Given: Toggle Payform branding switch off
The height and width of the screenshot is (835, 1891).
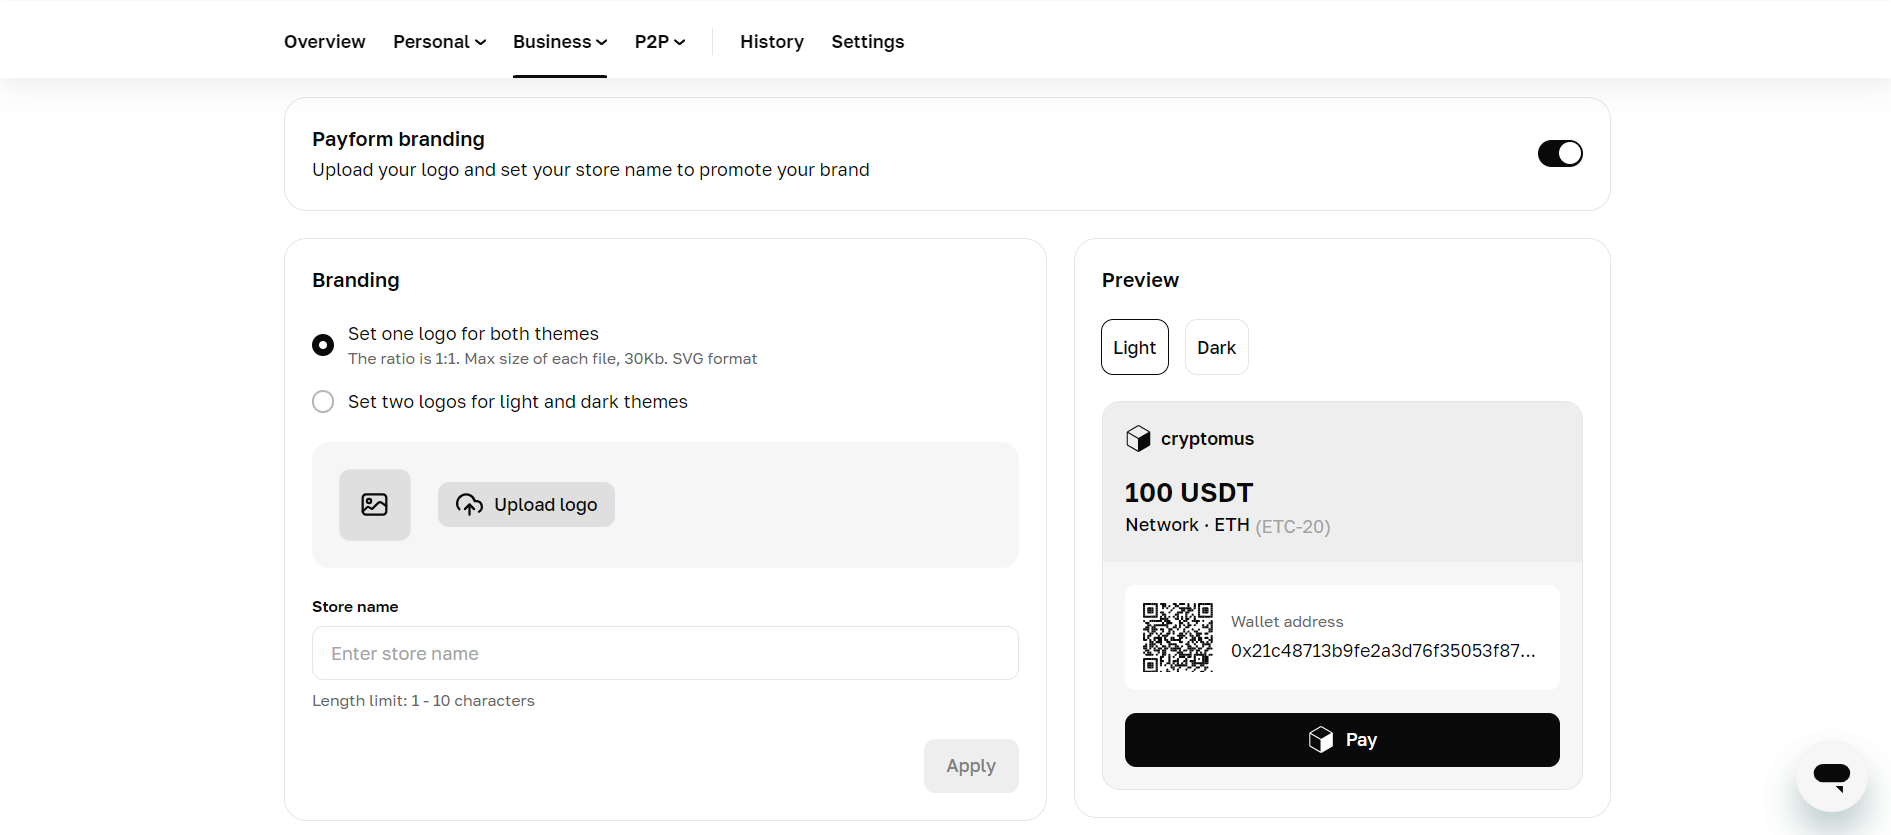Looking at the screenshot, I should (1559, 154).
